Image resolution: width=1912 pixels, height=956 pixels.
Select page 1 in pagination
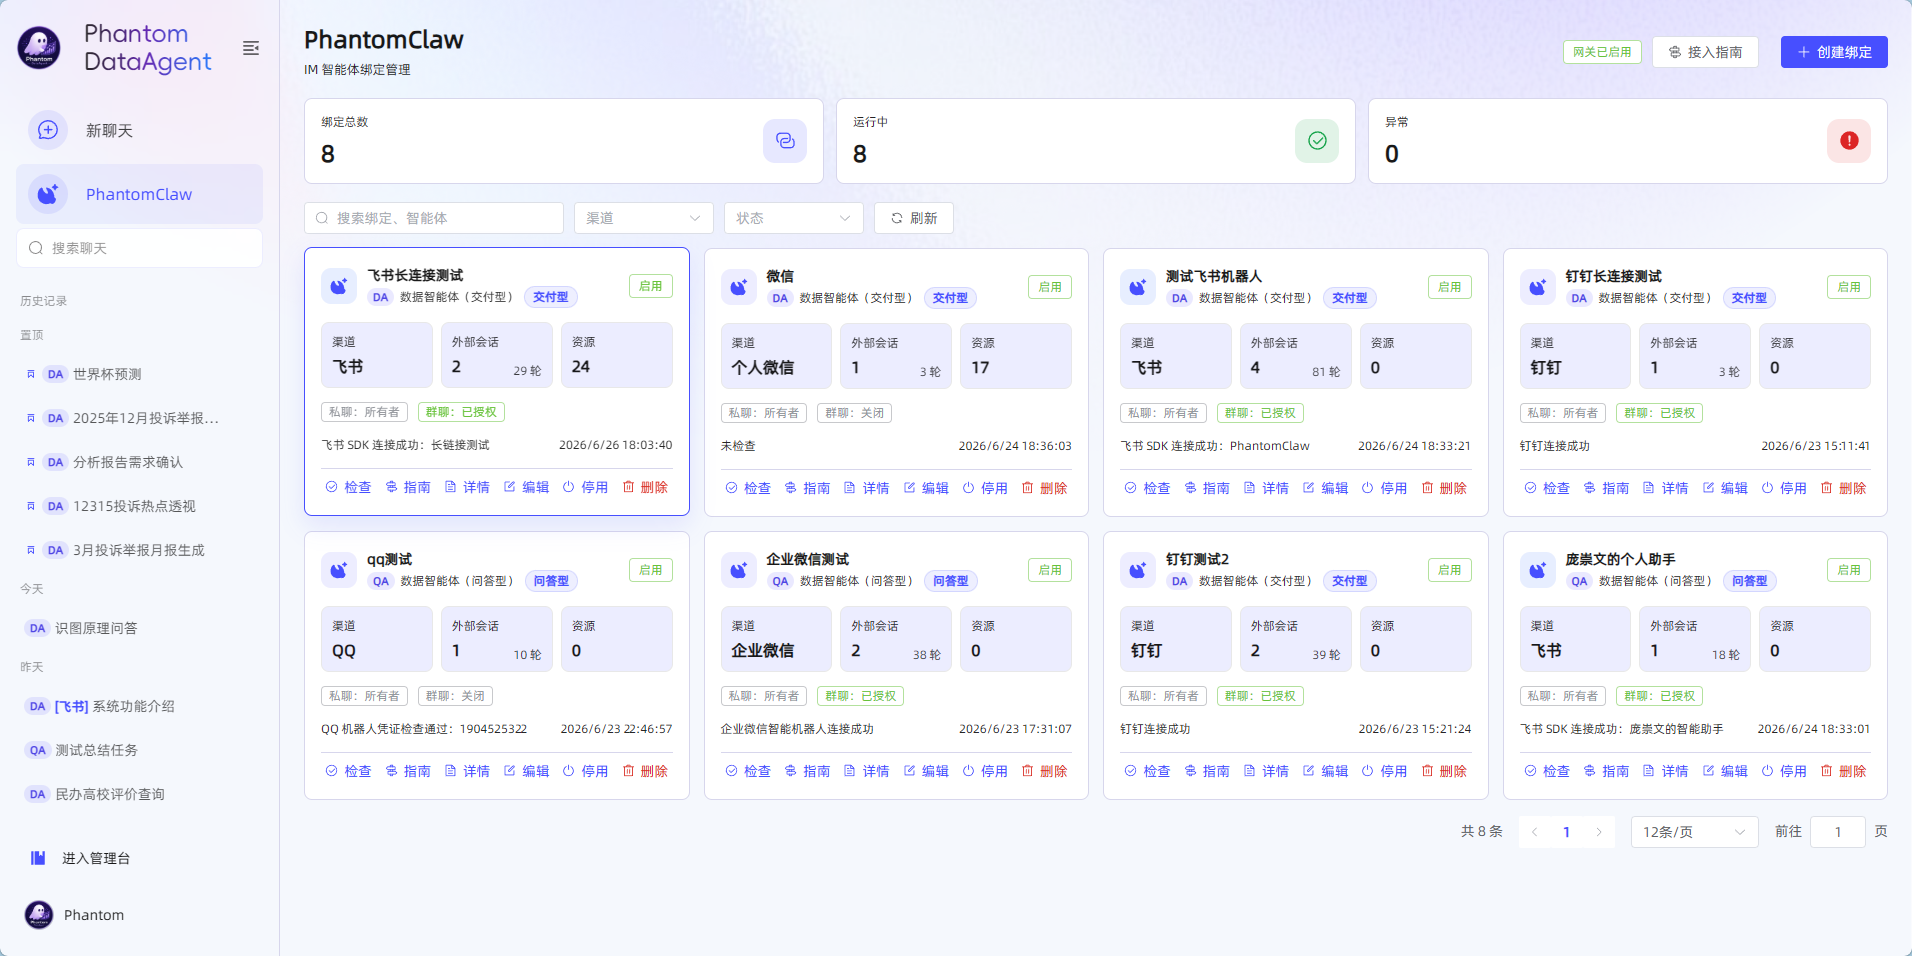(x=1566, y=832)
